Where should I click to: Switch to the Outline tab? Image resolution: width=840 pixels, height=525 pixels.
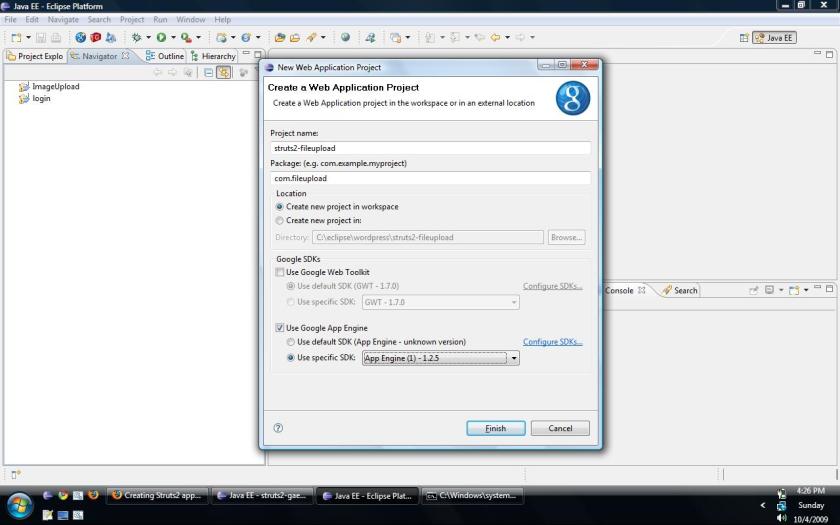(165, 56)
